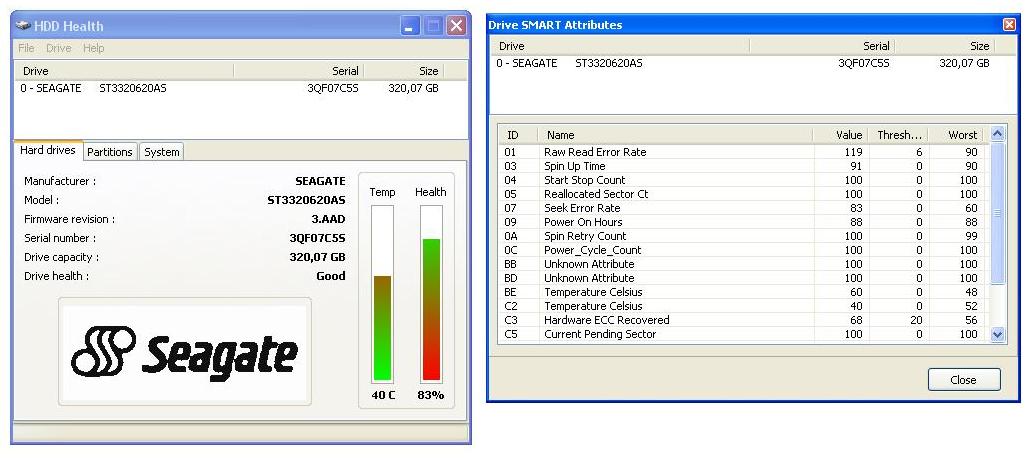Click the Seagate logo image

[185, 352]
